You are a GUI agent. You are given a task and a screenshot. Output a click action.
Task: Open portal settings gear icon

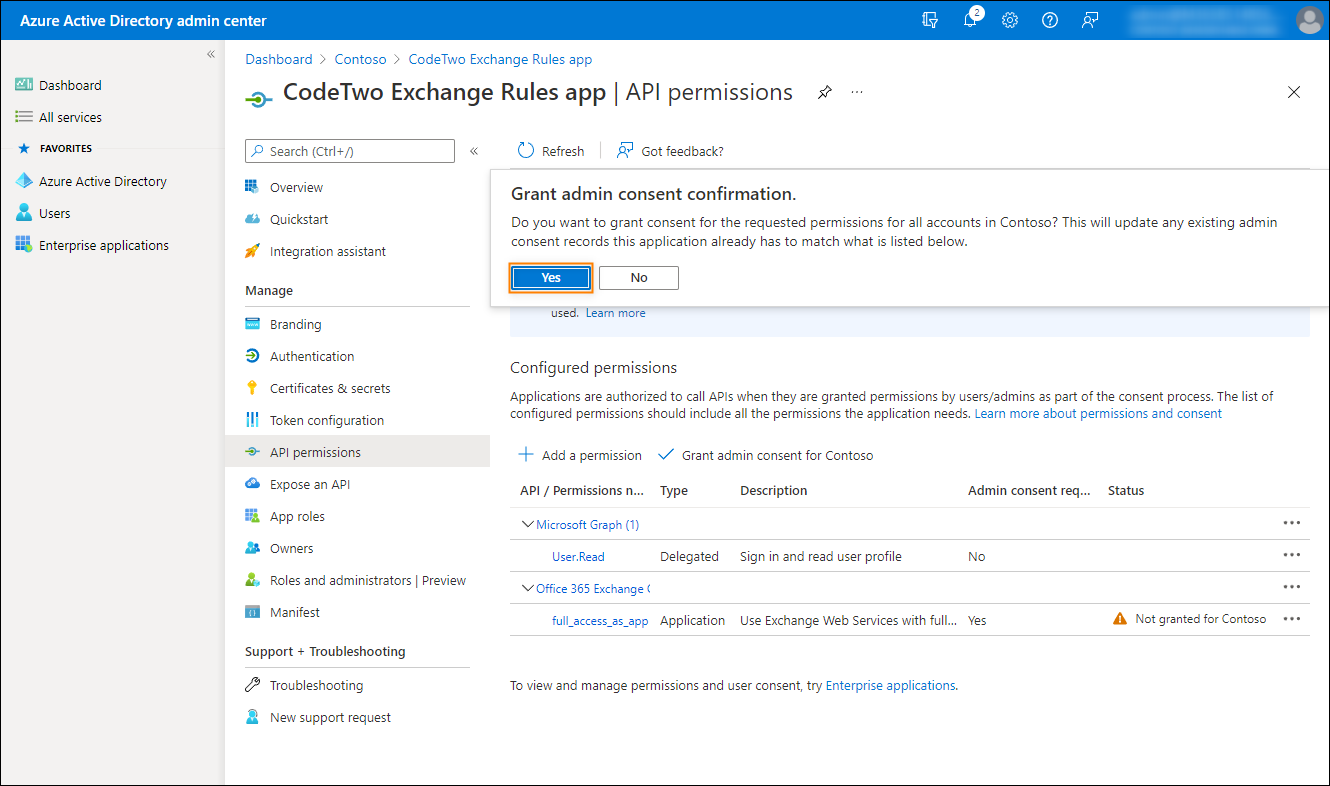coord(1010,20)
